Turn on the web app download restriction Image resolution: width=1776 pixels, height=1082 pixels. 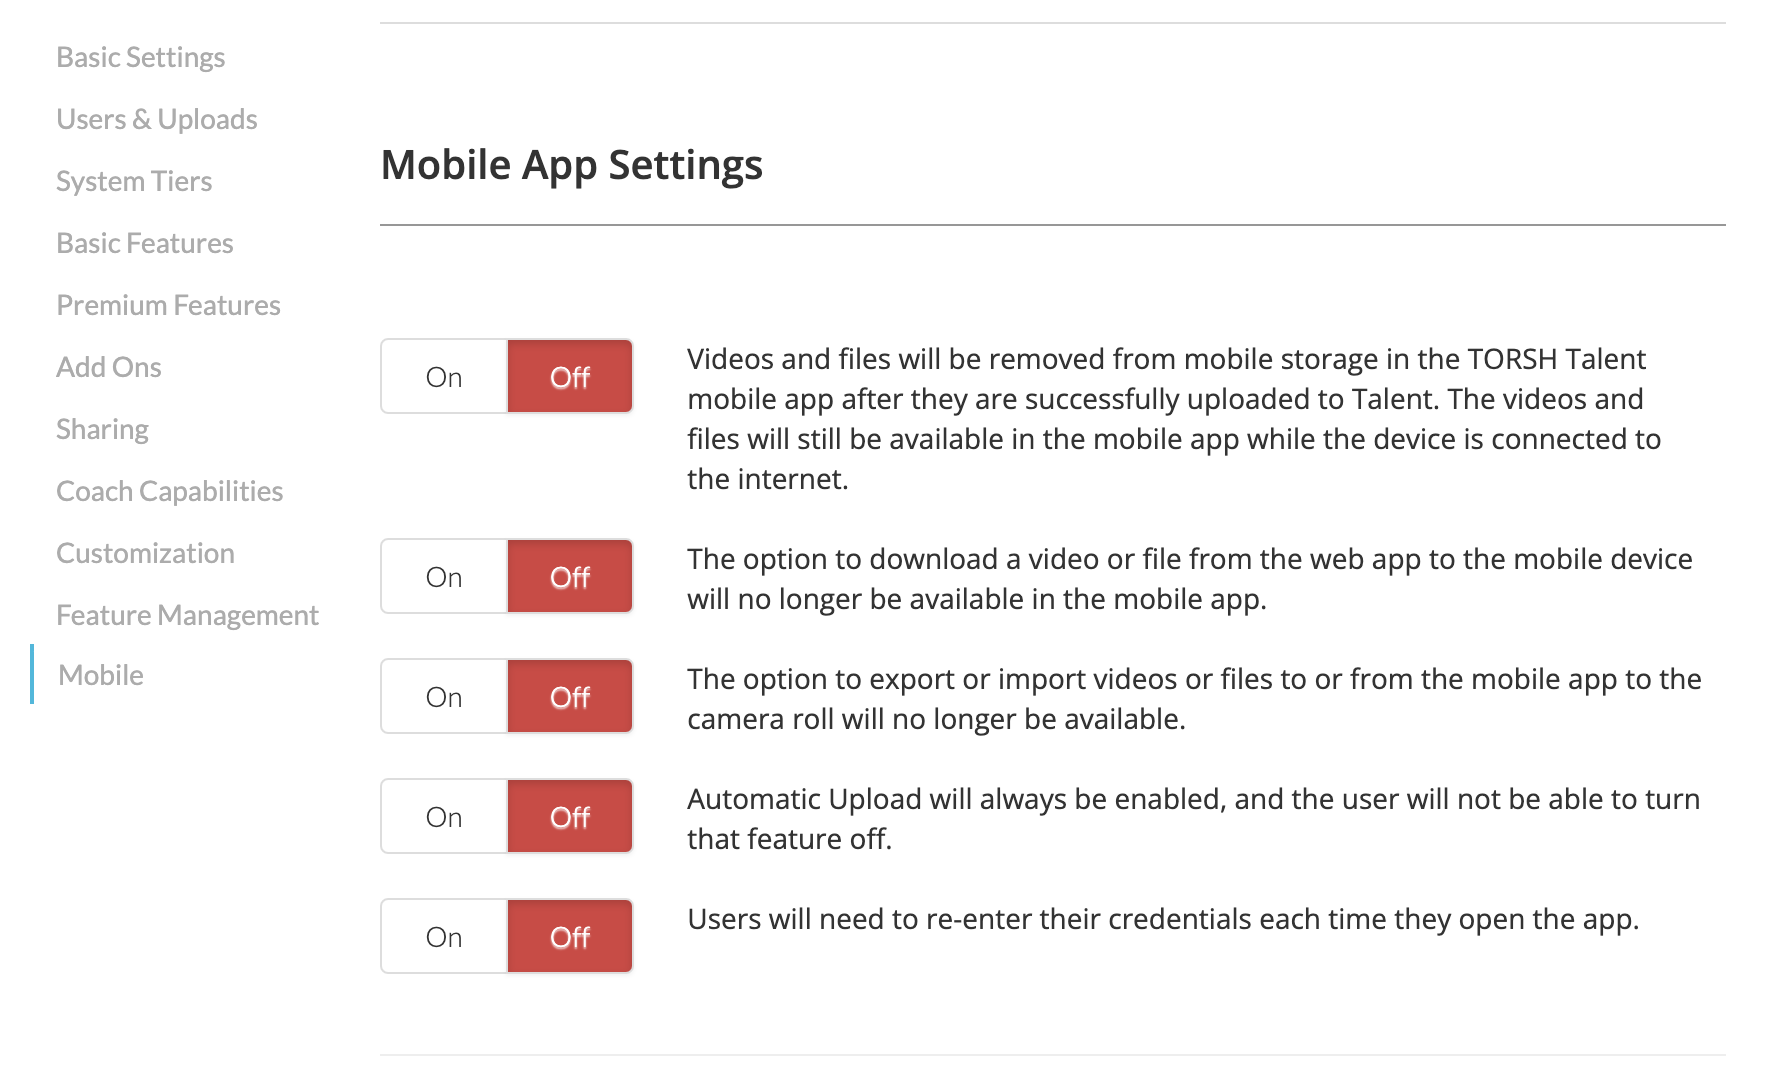pos(444,577)
